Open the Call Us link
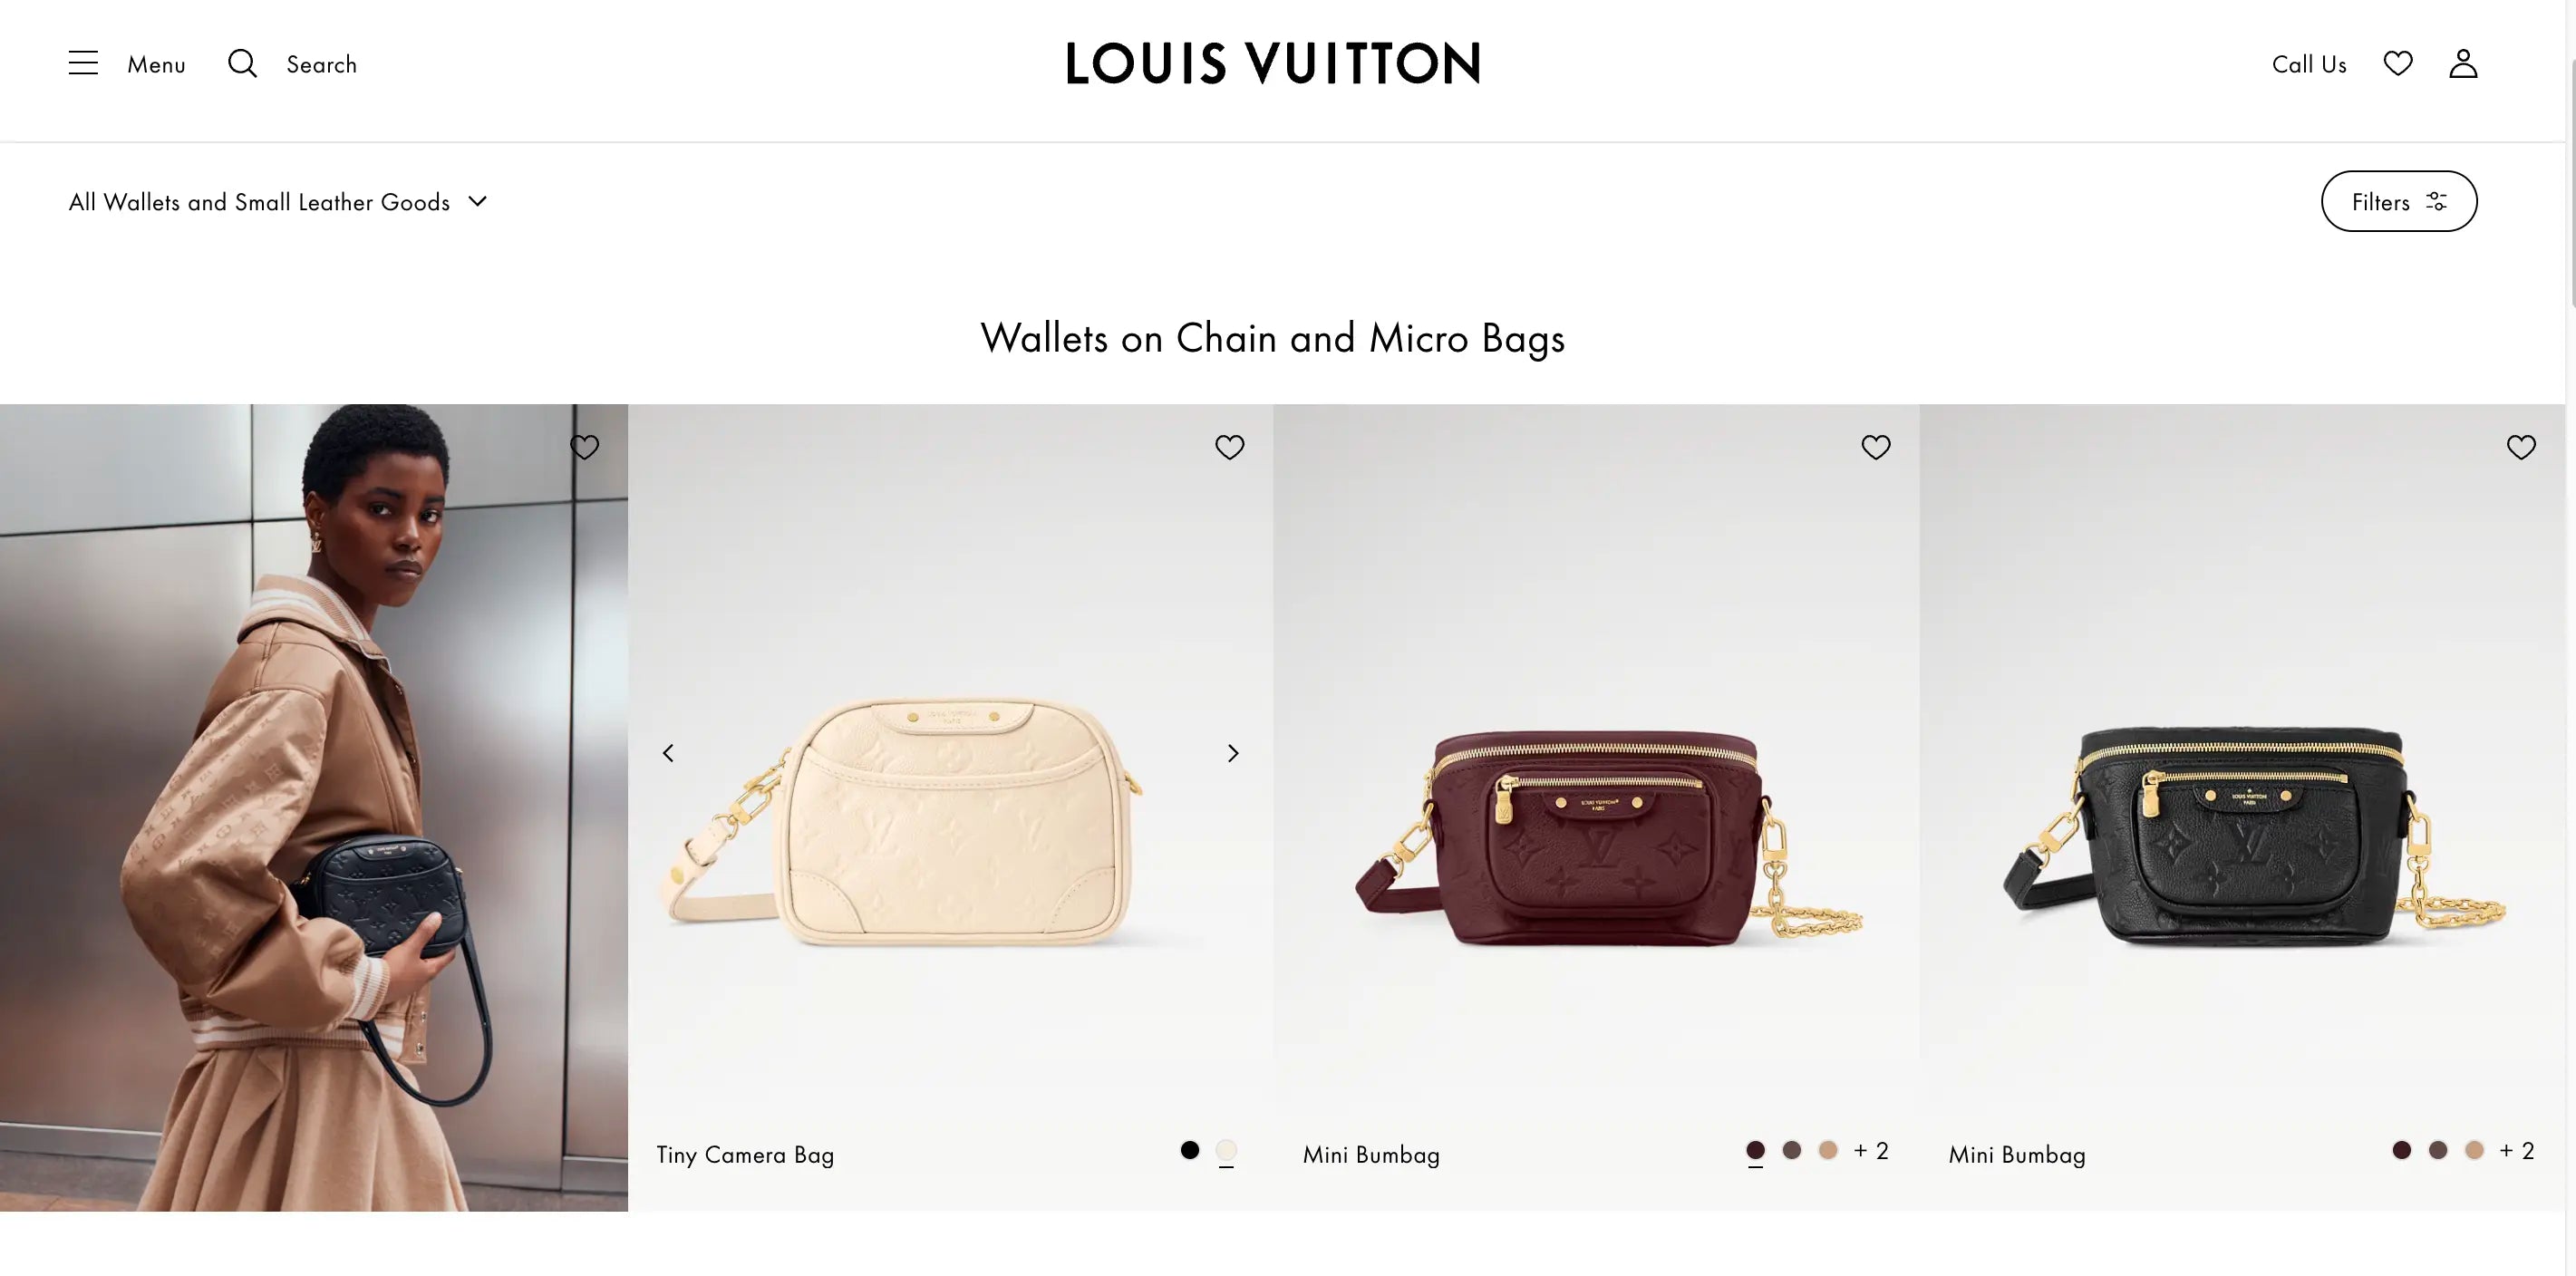 pyautogui.click(x=2308, y=64)
